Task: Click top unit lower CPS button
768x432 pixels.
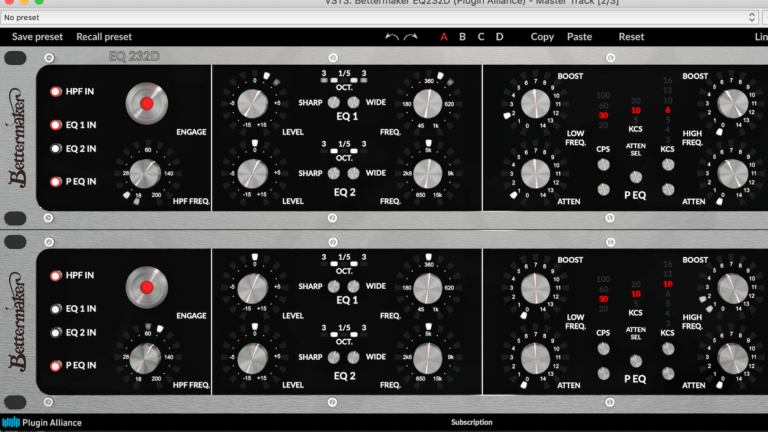Action: (603, 189)
